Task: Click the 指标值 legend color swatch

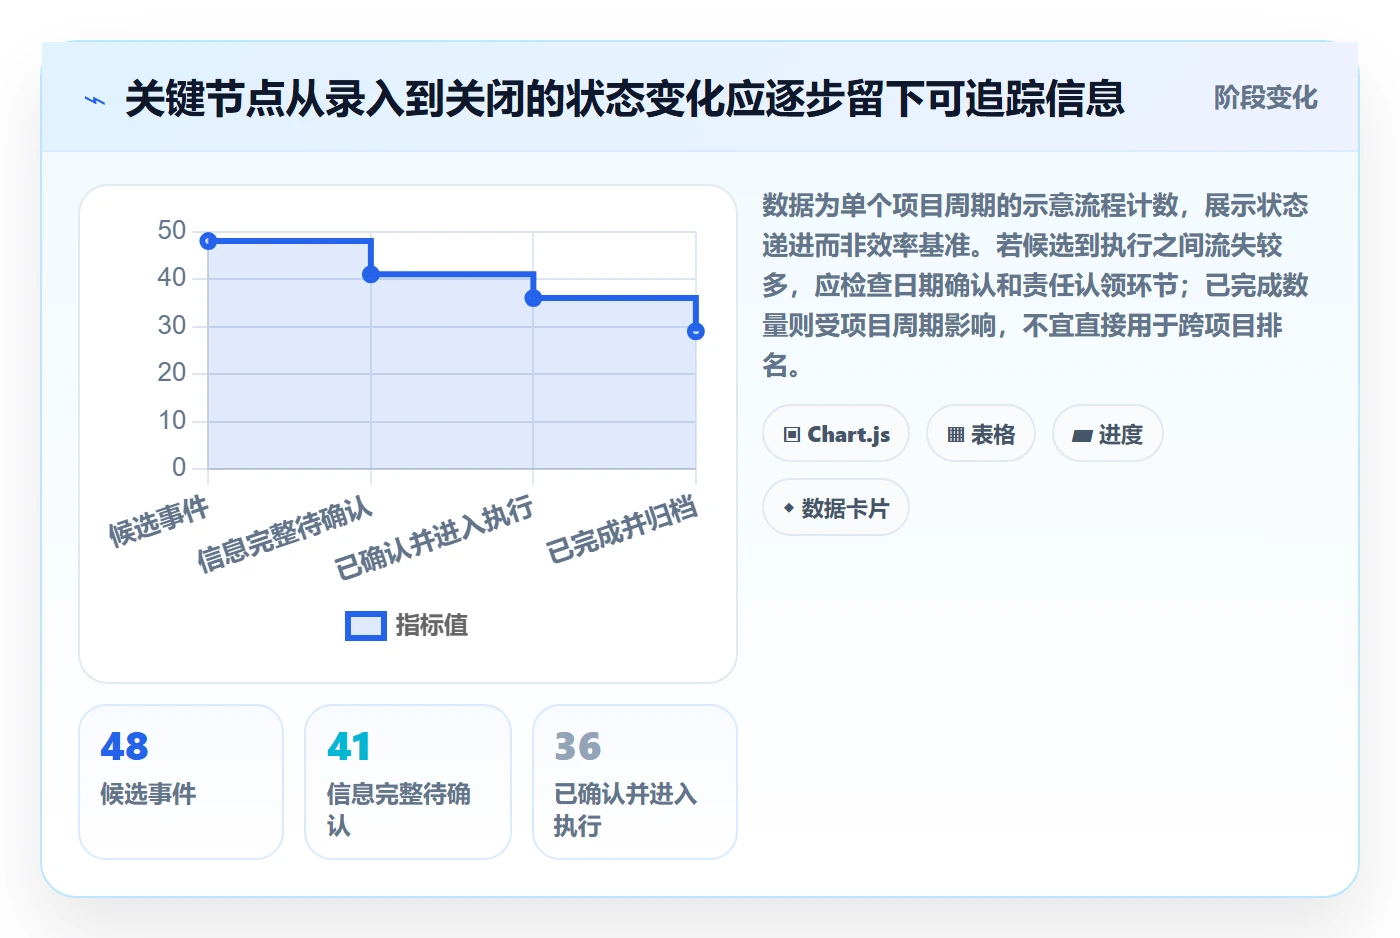Action: [x=366, y=626]
